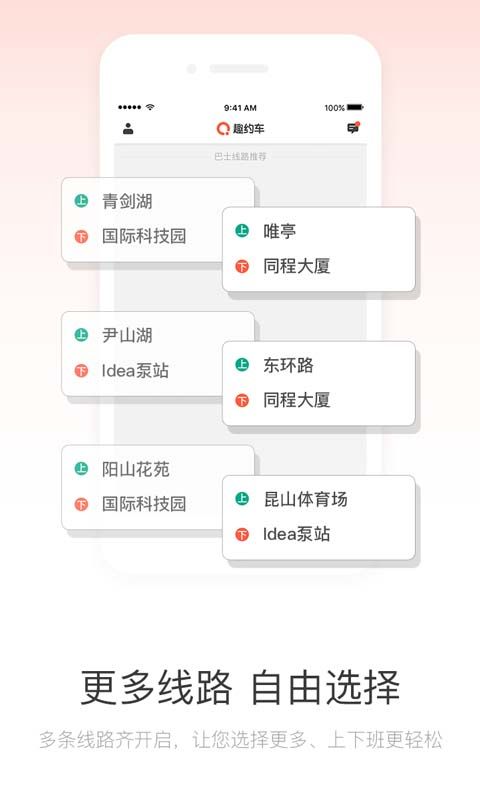This screenshot has width=480, height=800.
Task: Tap the 9:41 AM clock display
Action: pos(240,108)
